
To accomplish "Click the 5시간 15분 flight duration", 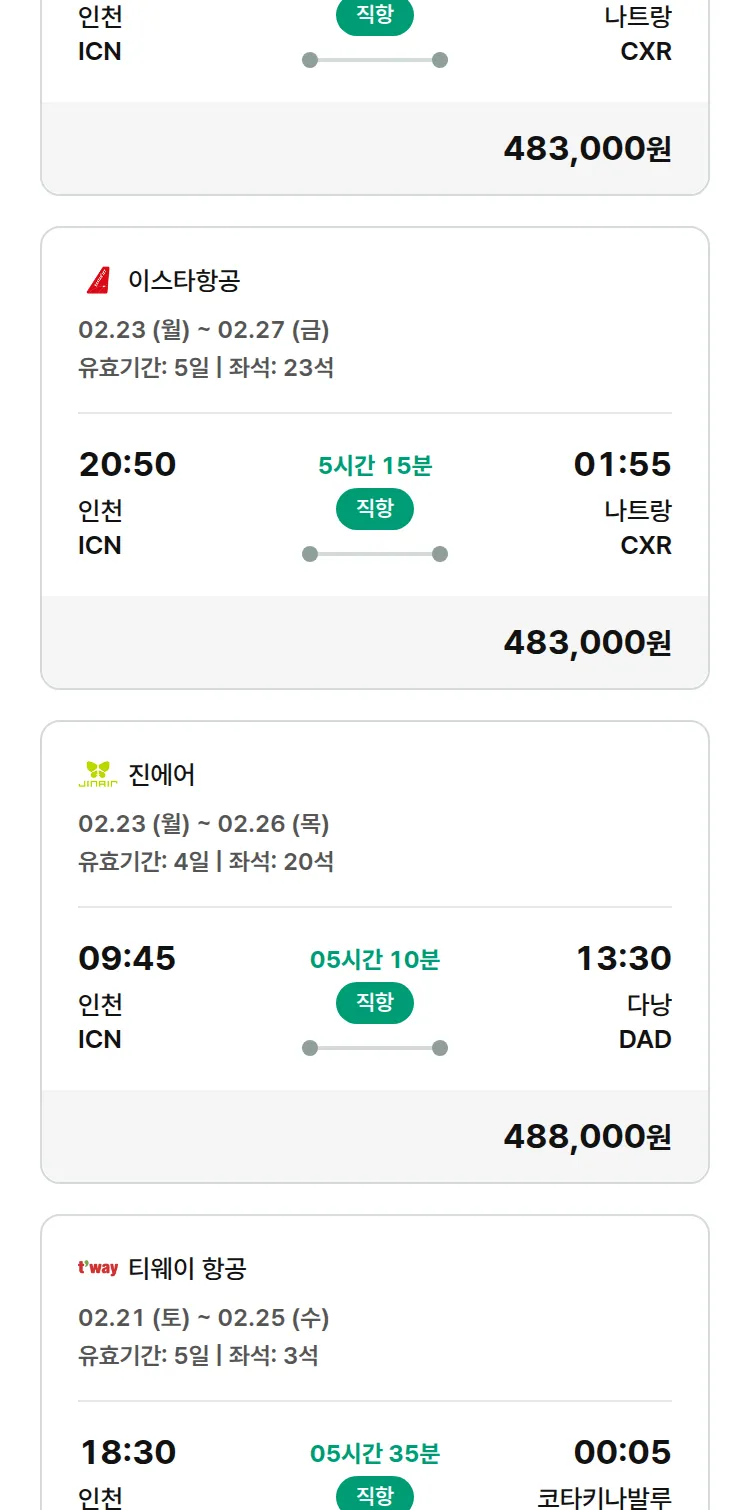I will point(375,465).
